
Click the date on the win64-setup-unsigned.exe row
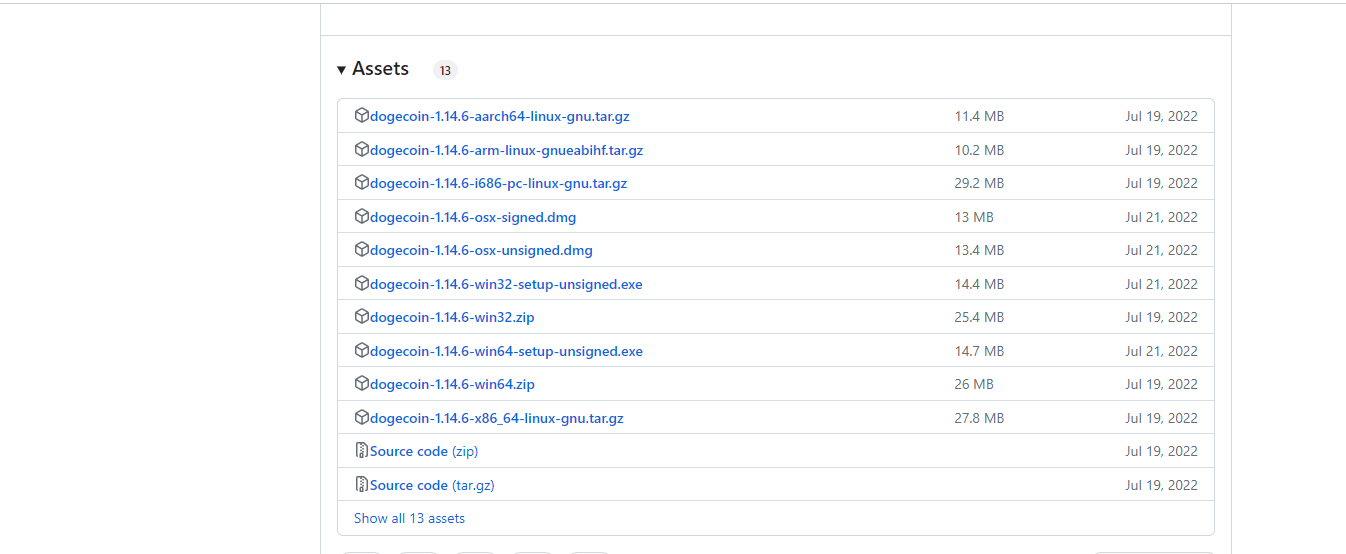1161,351
